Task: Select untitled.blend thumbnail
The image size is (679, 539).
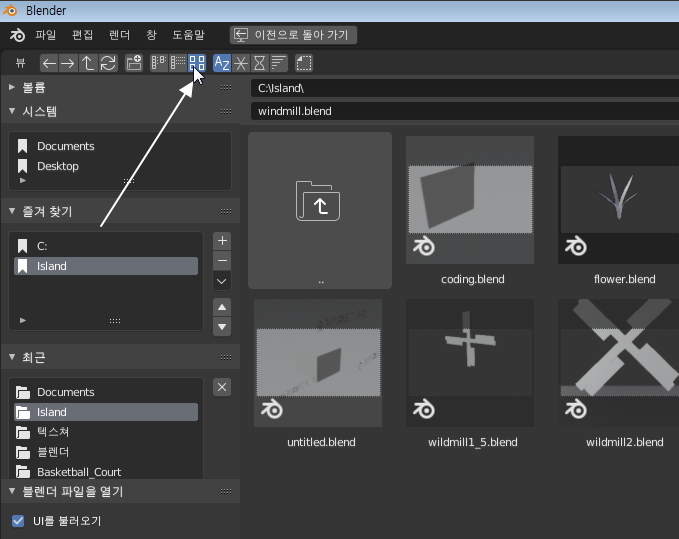Action: click(318, 363)
